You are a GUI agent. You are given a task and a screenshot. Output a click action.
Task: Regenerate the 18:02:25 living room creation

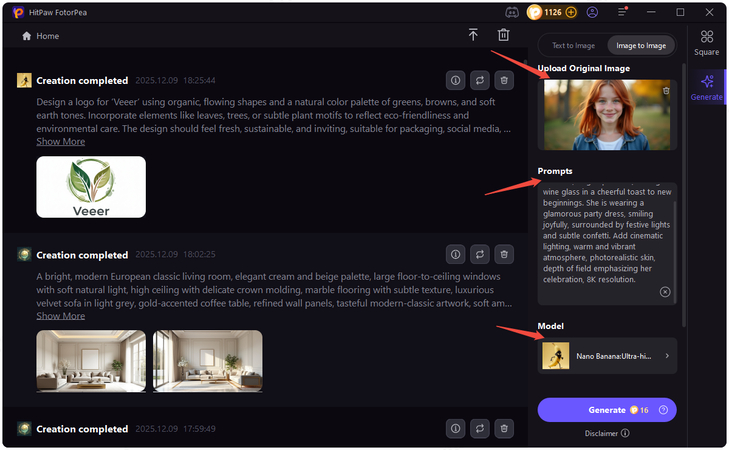click(x=480, y=254)
